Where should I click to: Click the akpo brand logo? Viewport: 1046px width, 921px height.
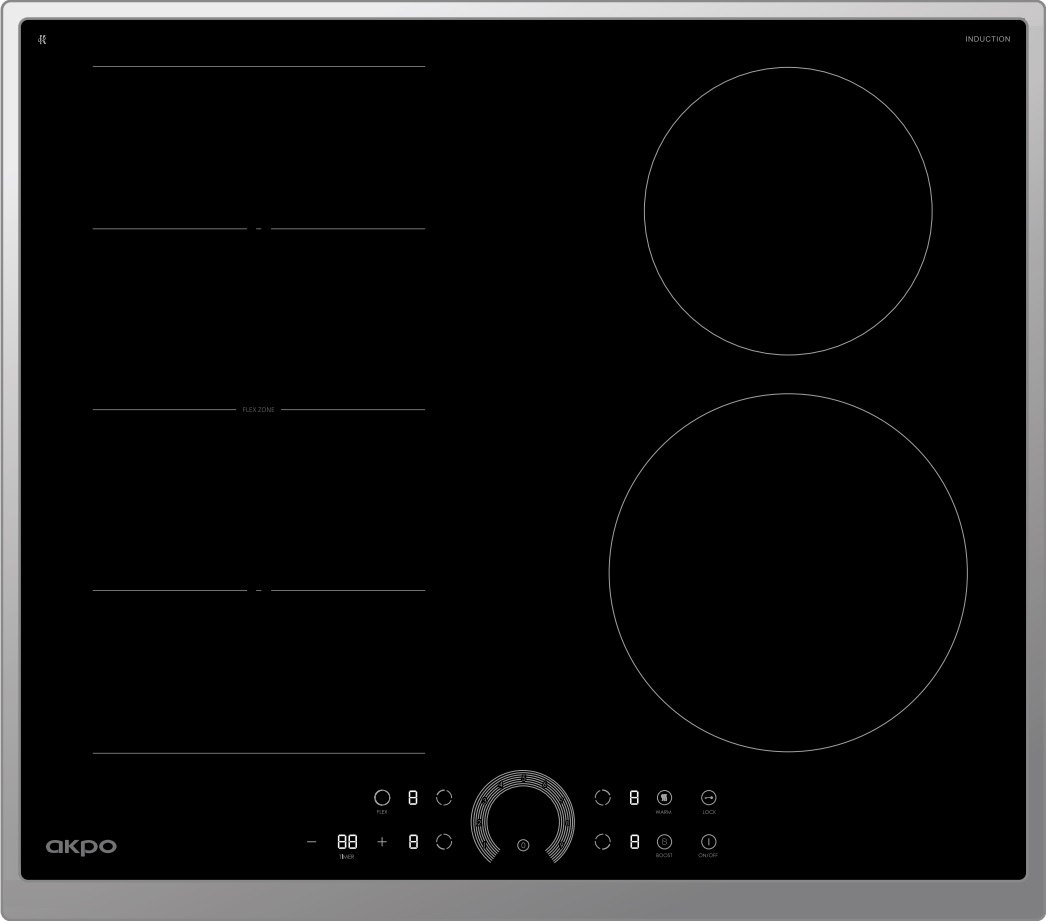81,847
